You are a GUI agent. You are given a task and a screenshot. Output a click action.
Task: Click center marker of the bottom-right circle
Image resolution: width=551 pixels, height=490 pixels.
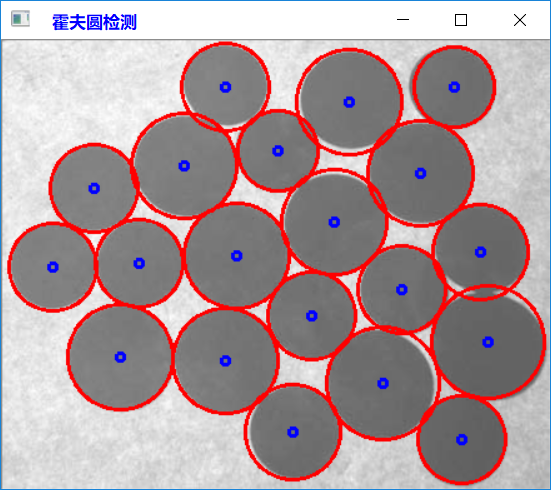coord(461,439)
